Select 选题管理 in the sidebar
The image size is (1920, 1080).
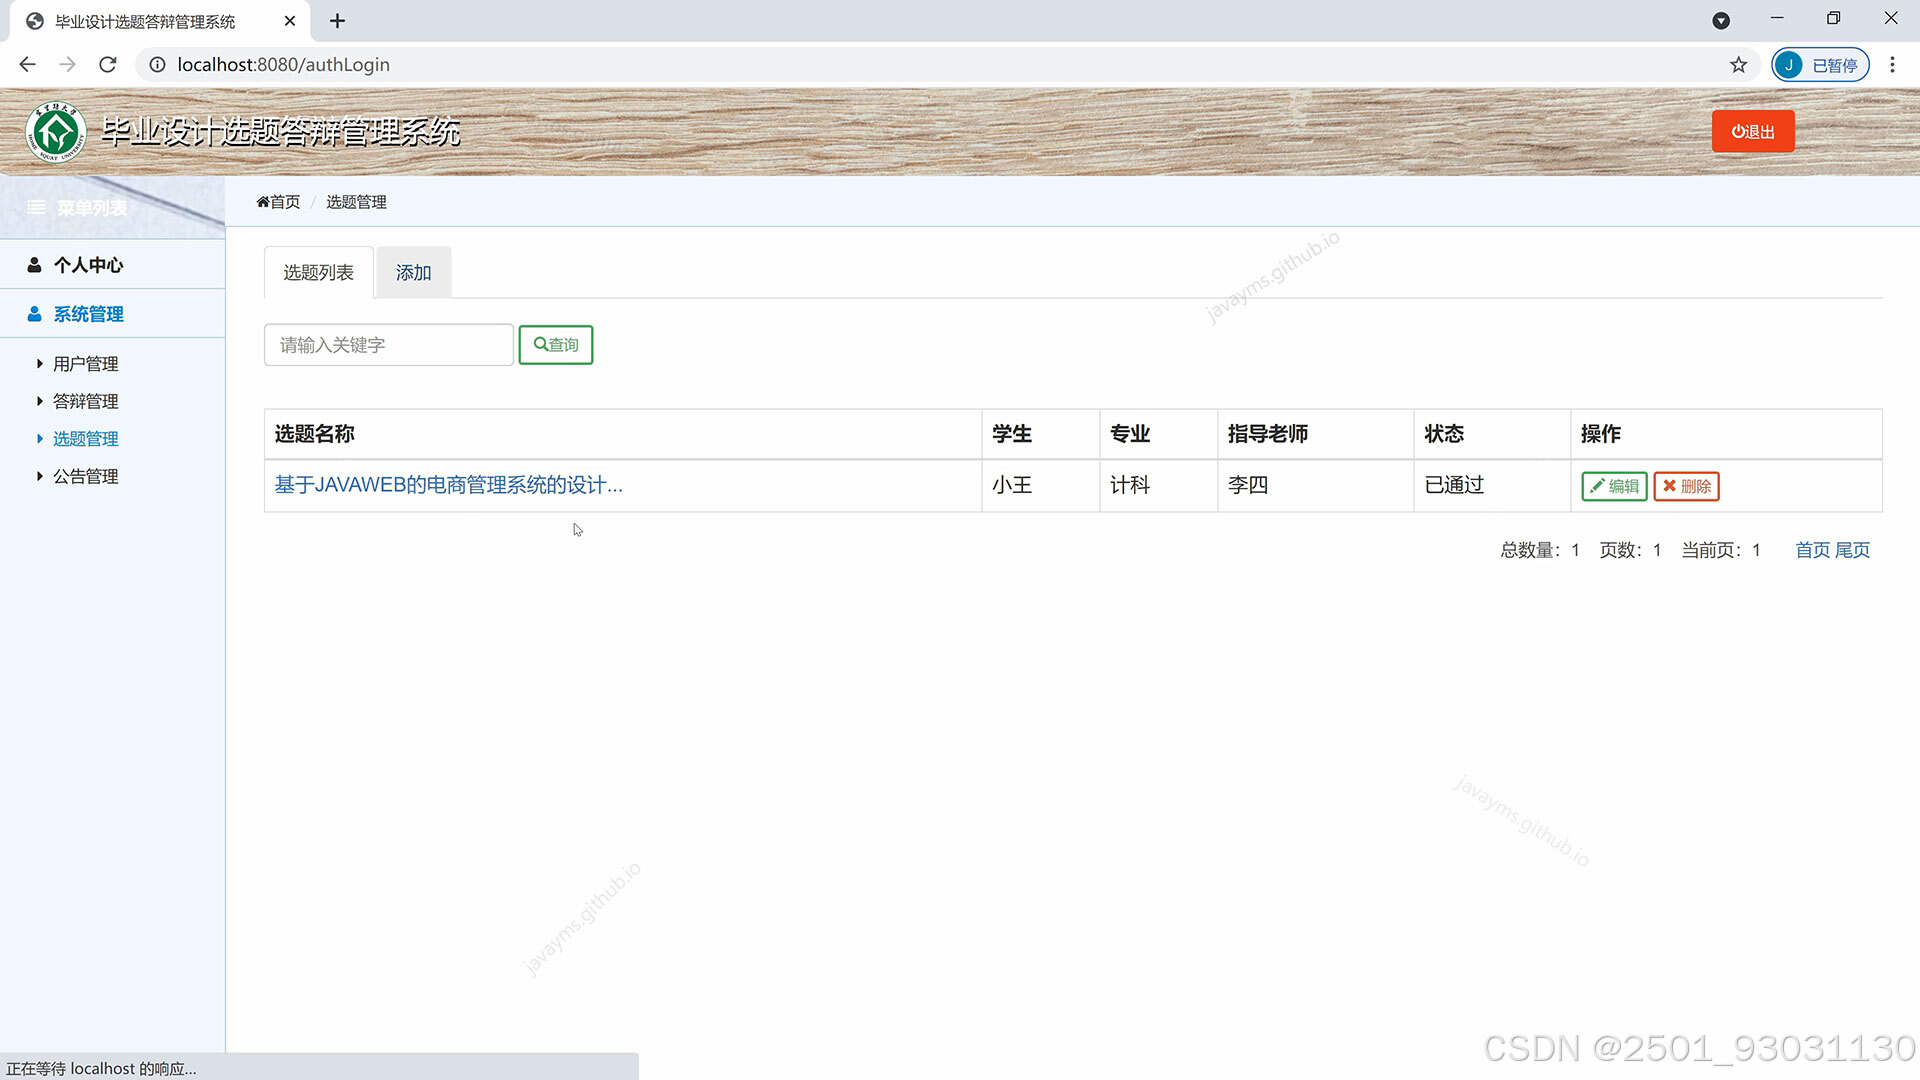coord(85,439)
